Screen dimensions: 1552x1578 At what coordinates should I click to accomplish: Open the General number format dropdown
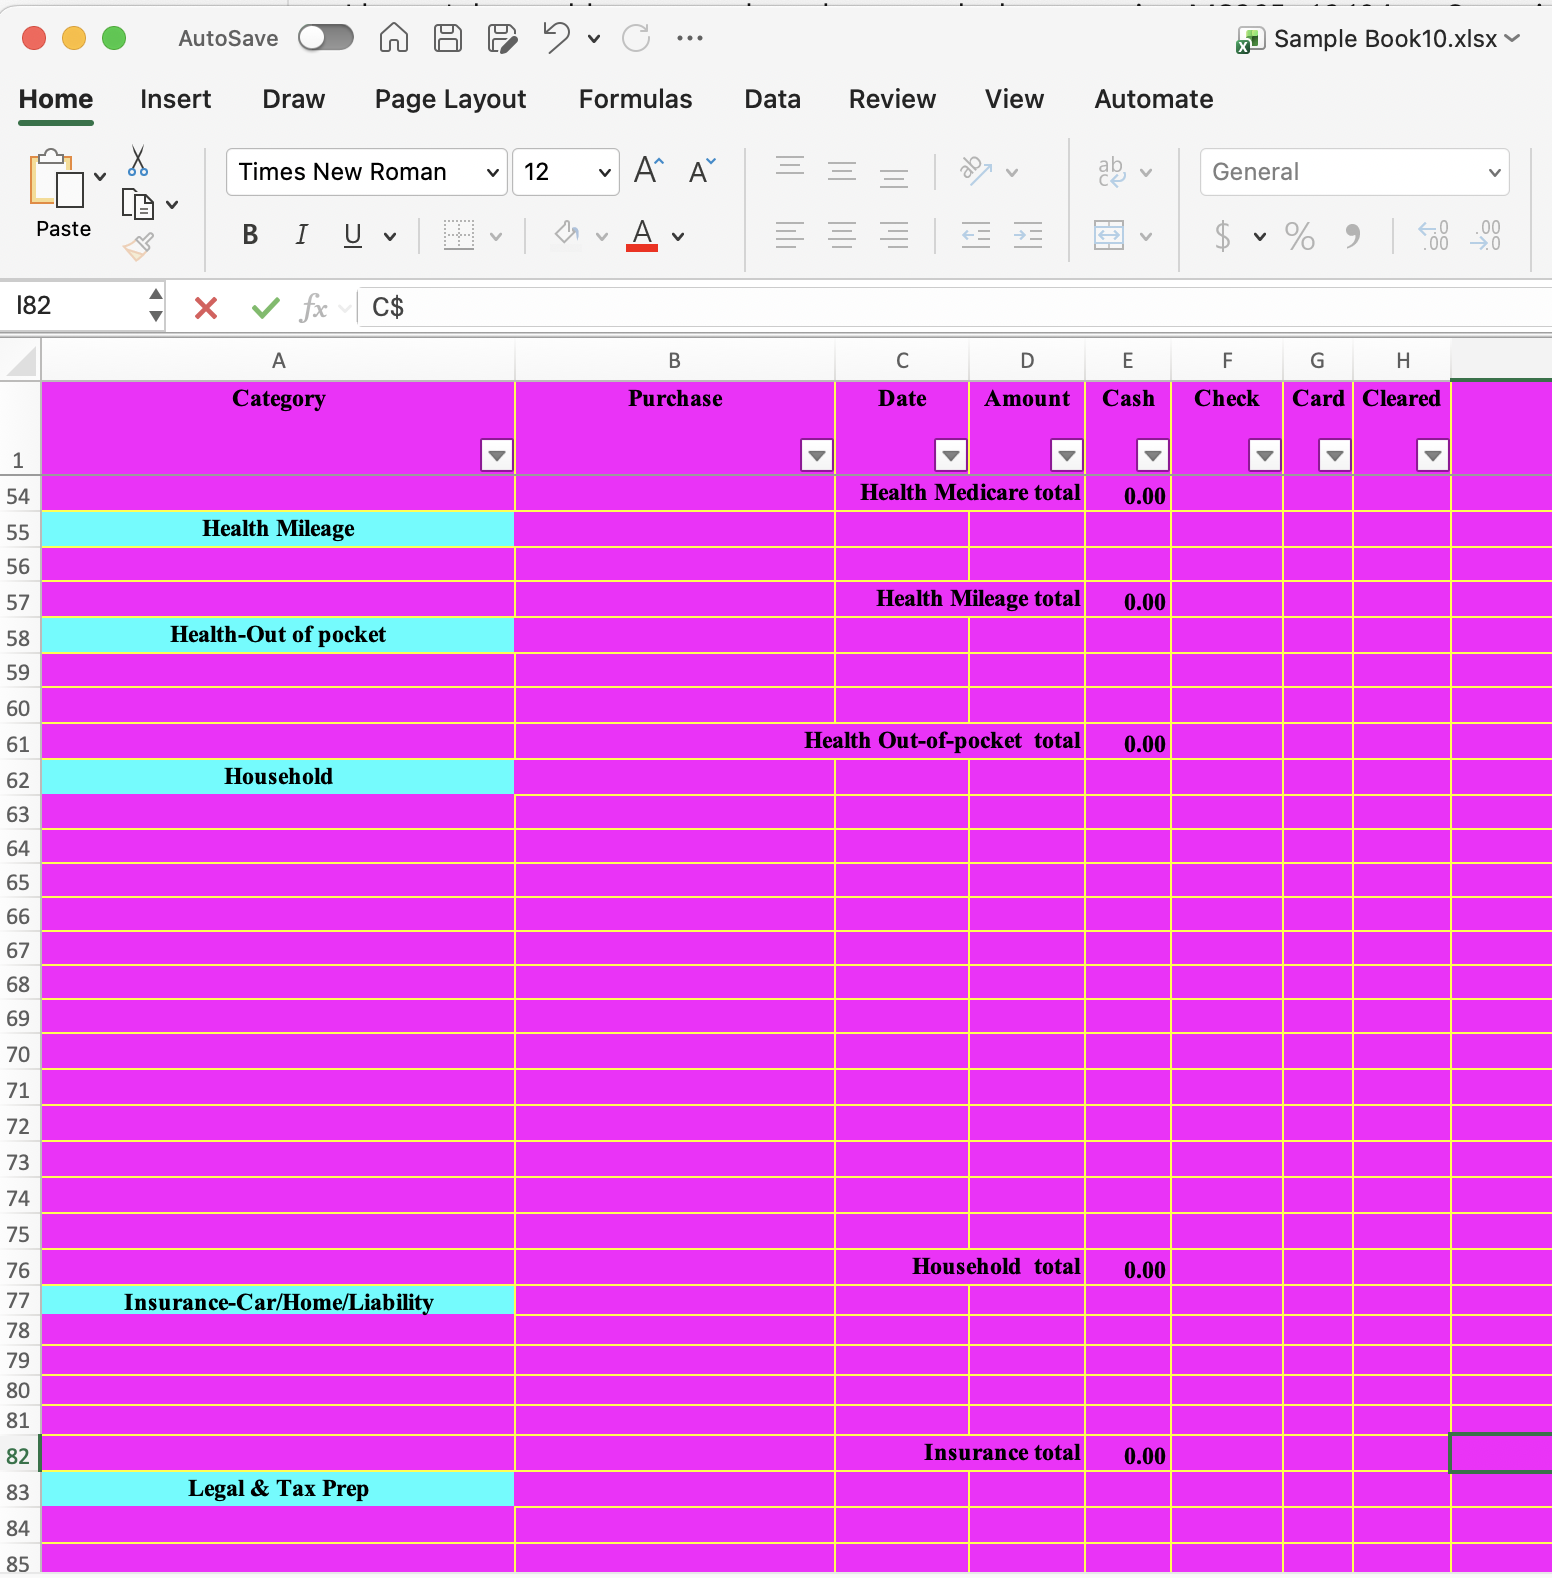click(1354, 172)
